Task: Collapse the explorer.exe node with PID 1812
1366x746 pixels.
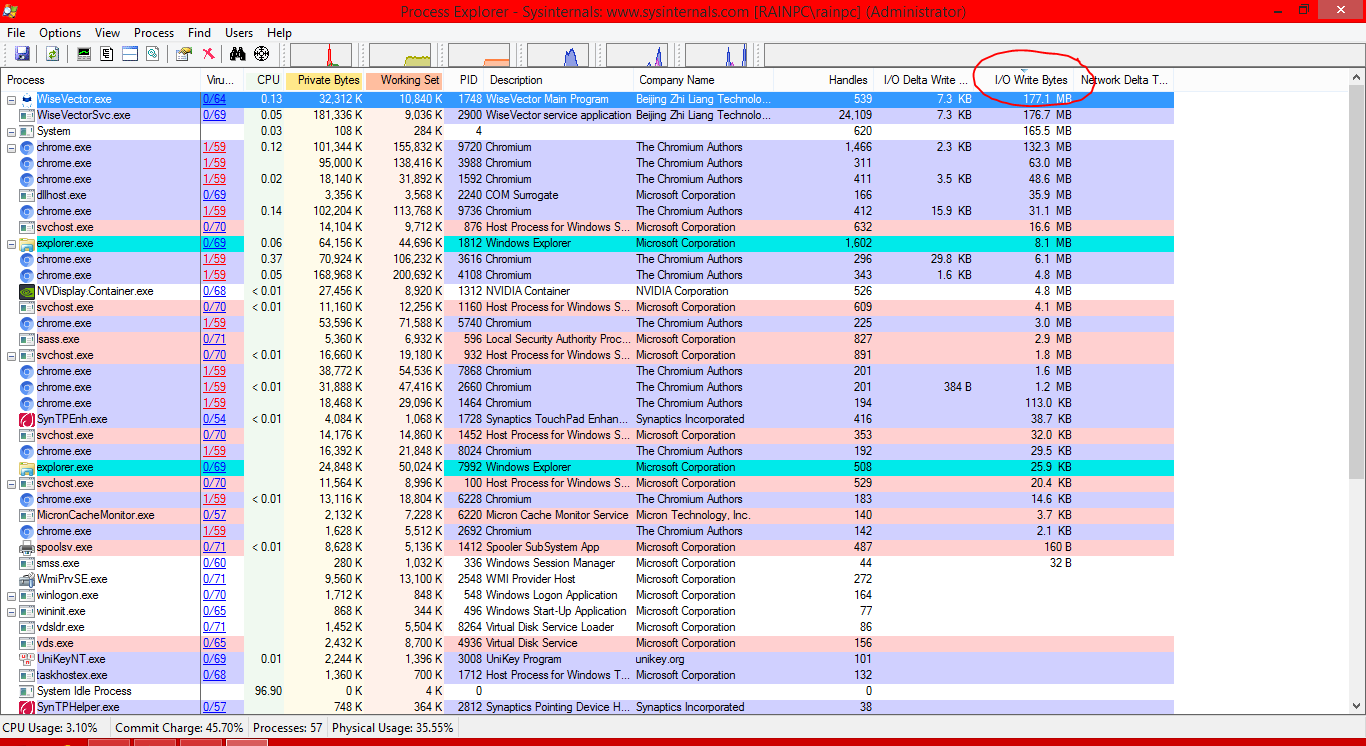Action: coord(12,243)
